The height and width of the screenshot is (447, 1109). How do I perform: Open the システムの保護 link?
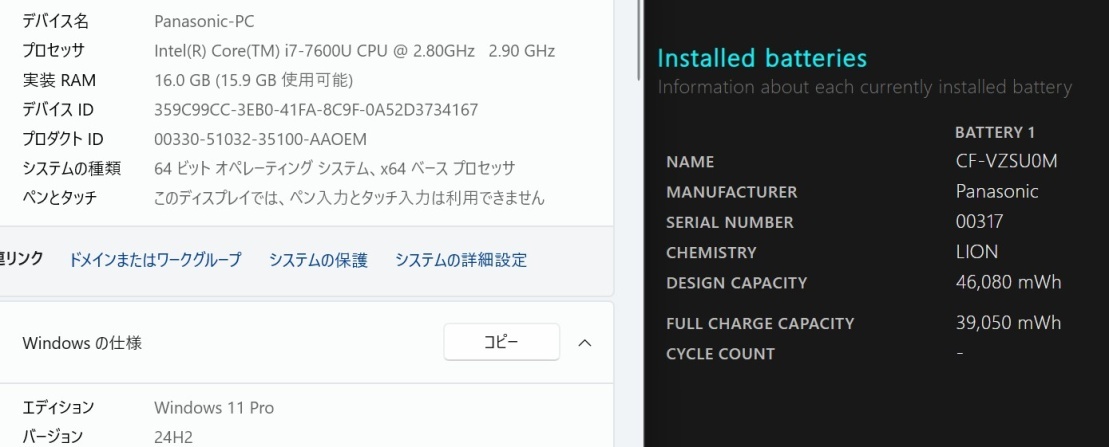(318, 260)
